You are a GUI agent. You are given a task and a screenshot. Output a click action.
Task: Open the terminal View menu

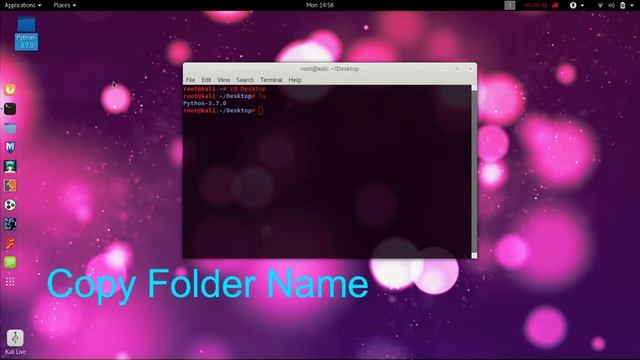[224, 80]
